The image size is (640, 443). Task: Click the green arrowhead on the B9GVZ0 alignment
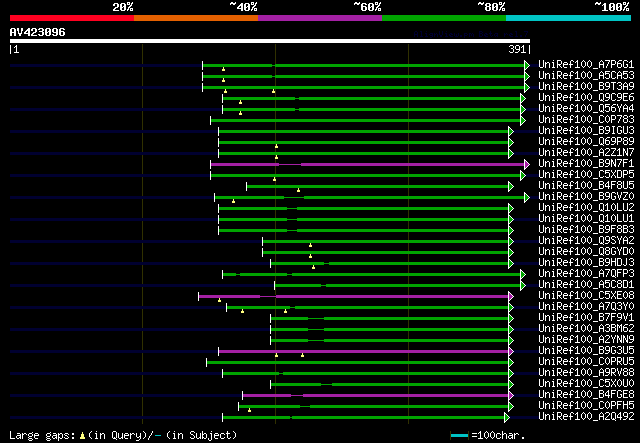coord(527,198)
